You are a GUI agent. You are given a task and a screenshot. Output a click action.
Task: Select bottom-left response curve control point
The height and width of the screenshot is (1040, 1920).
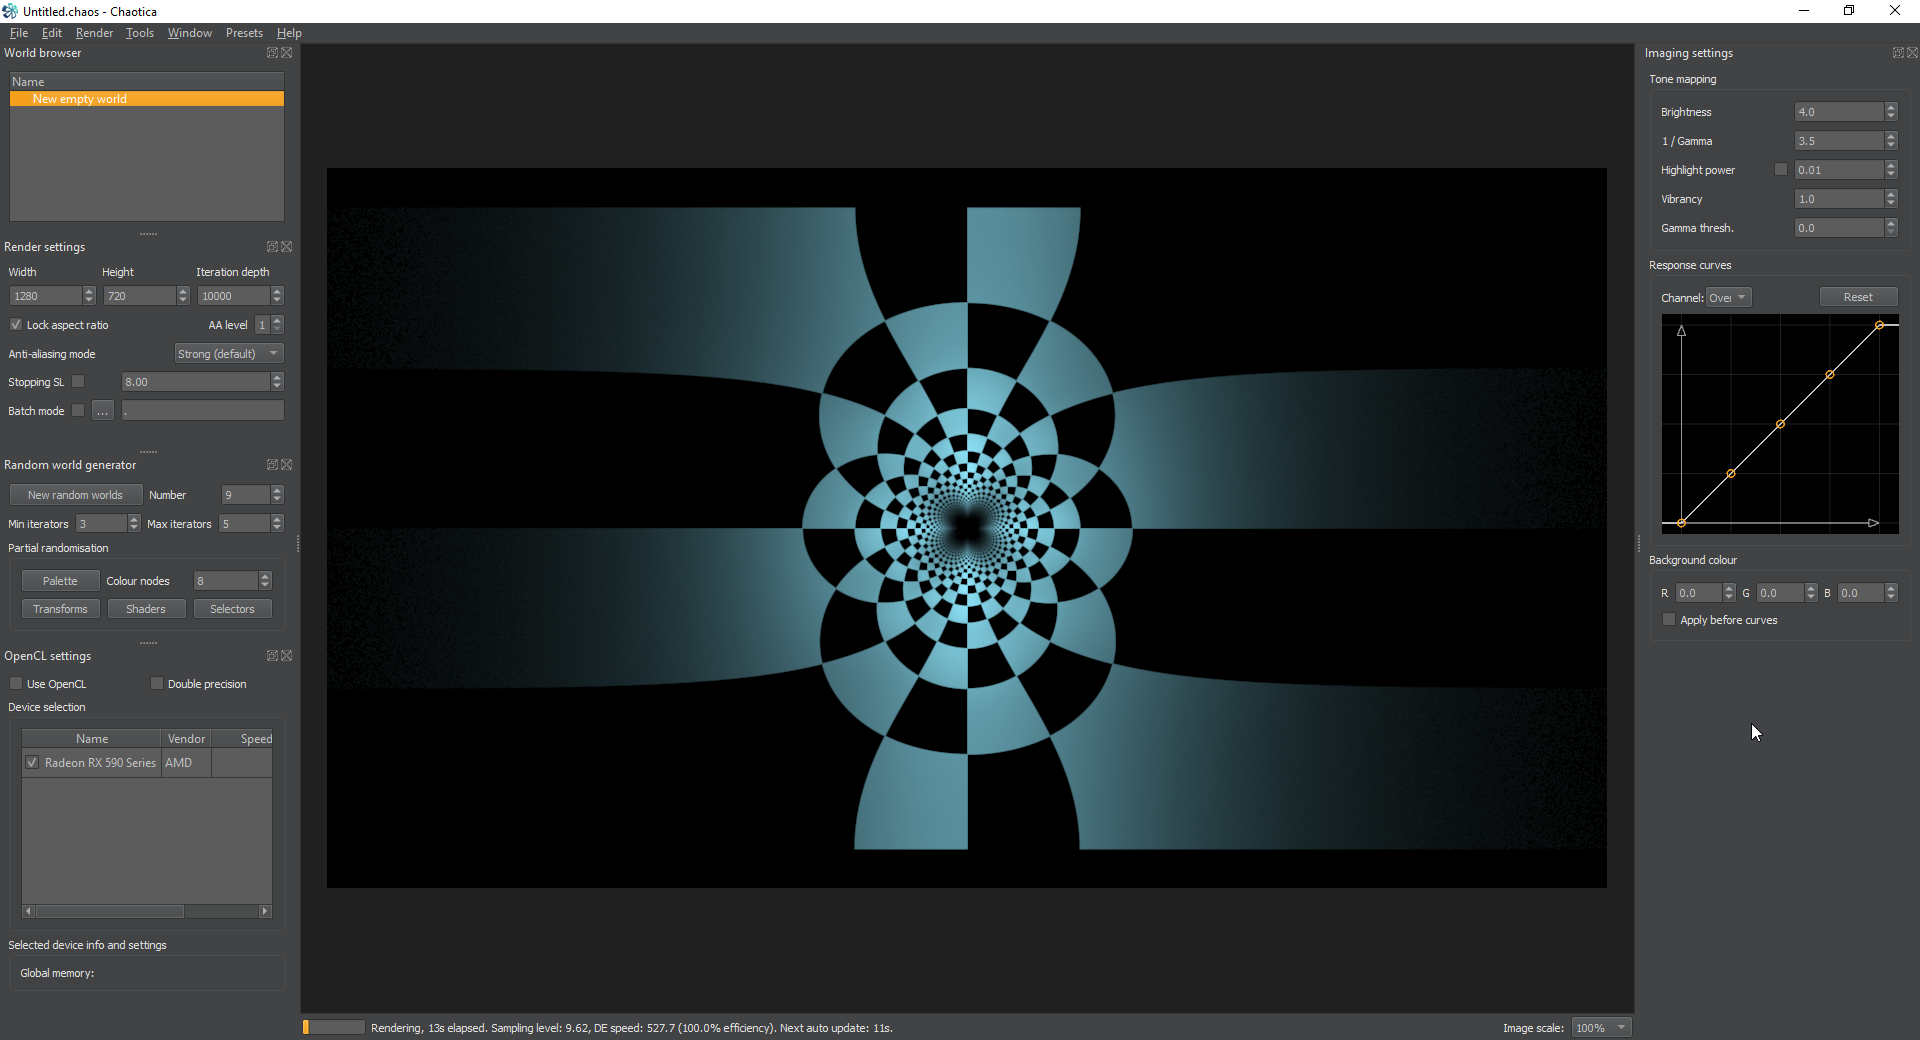1682,523
